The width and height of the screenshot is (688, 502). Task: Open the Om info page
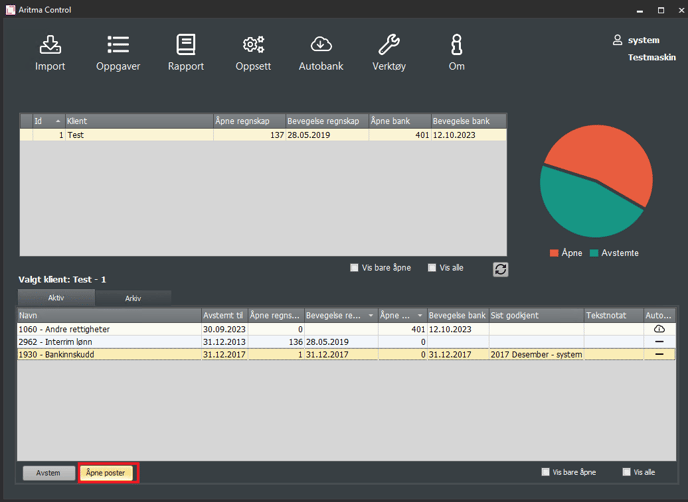point(456,52)
